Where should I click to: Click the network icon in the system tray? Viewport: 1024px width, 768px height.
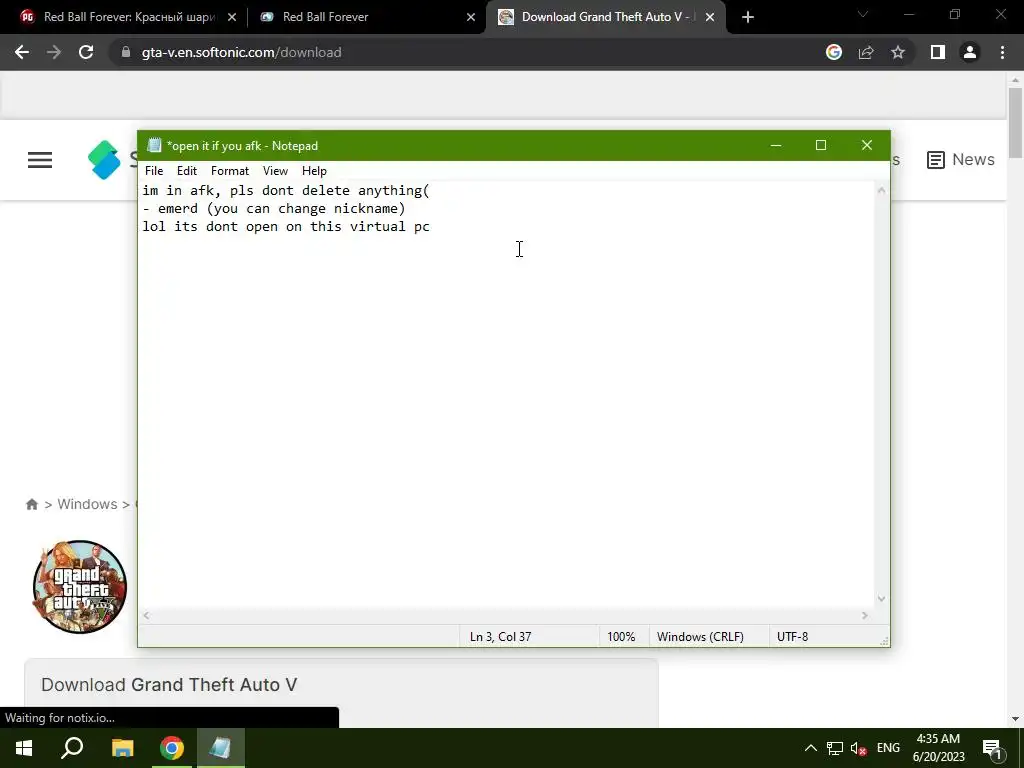pyautogui.click(x=835, y=748)
